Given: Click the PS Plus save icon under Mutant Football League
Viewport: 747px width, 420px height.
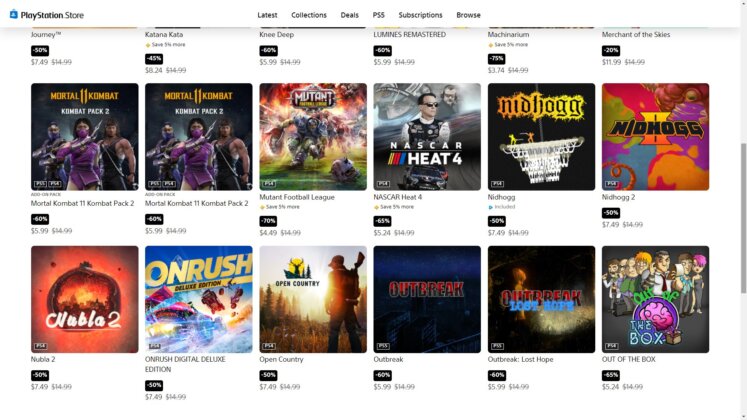Looking at the screenshot, I should 262,207.
